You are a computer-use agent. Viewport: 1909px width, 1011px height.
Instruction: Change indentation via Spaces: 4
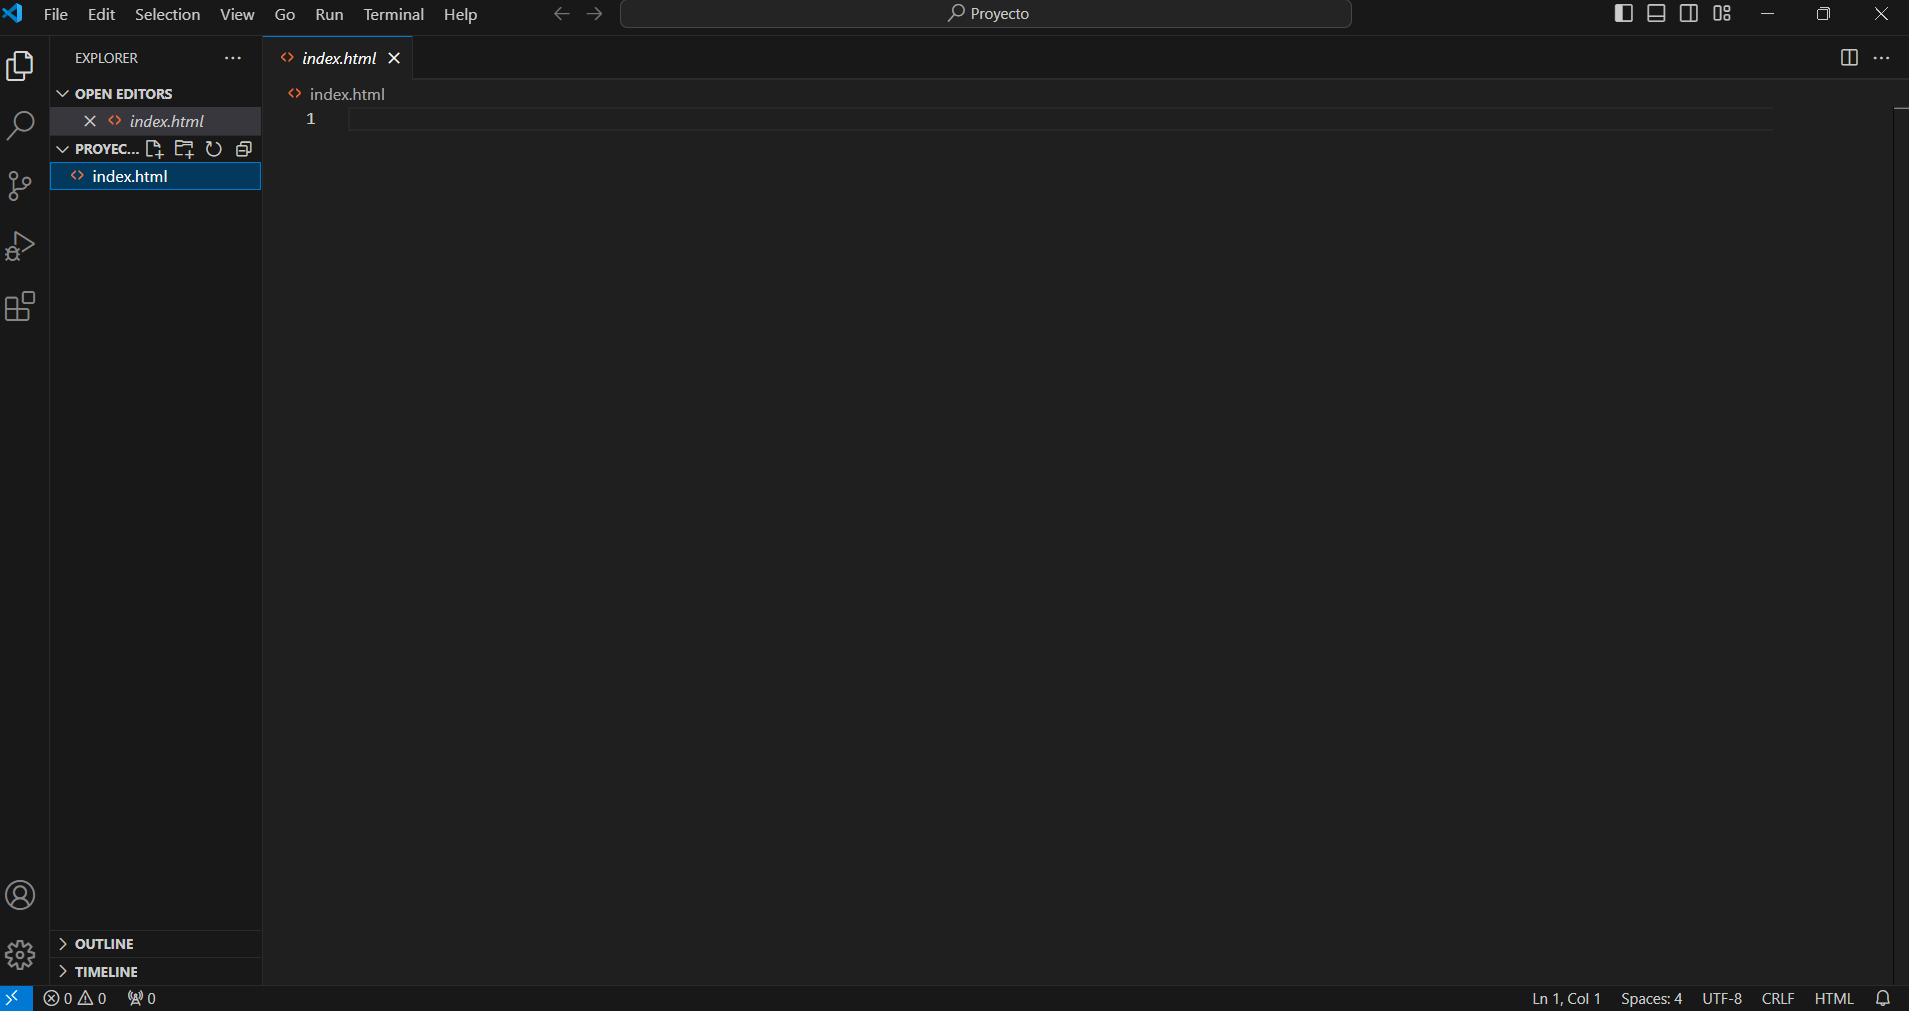tap(1651, 998)
